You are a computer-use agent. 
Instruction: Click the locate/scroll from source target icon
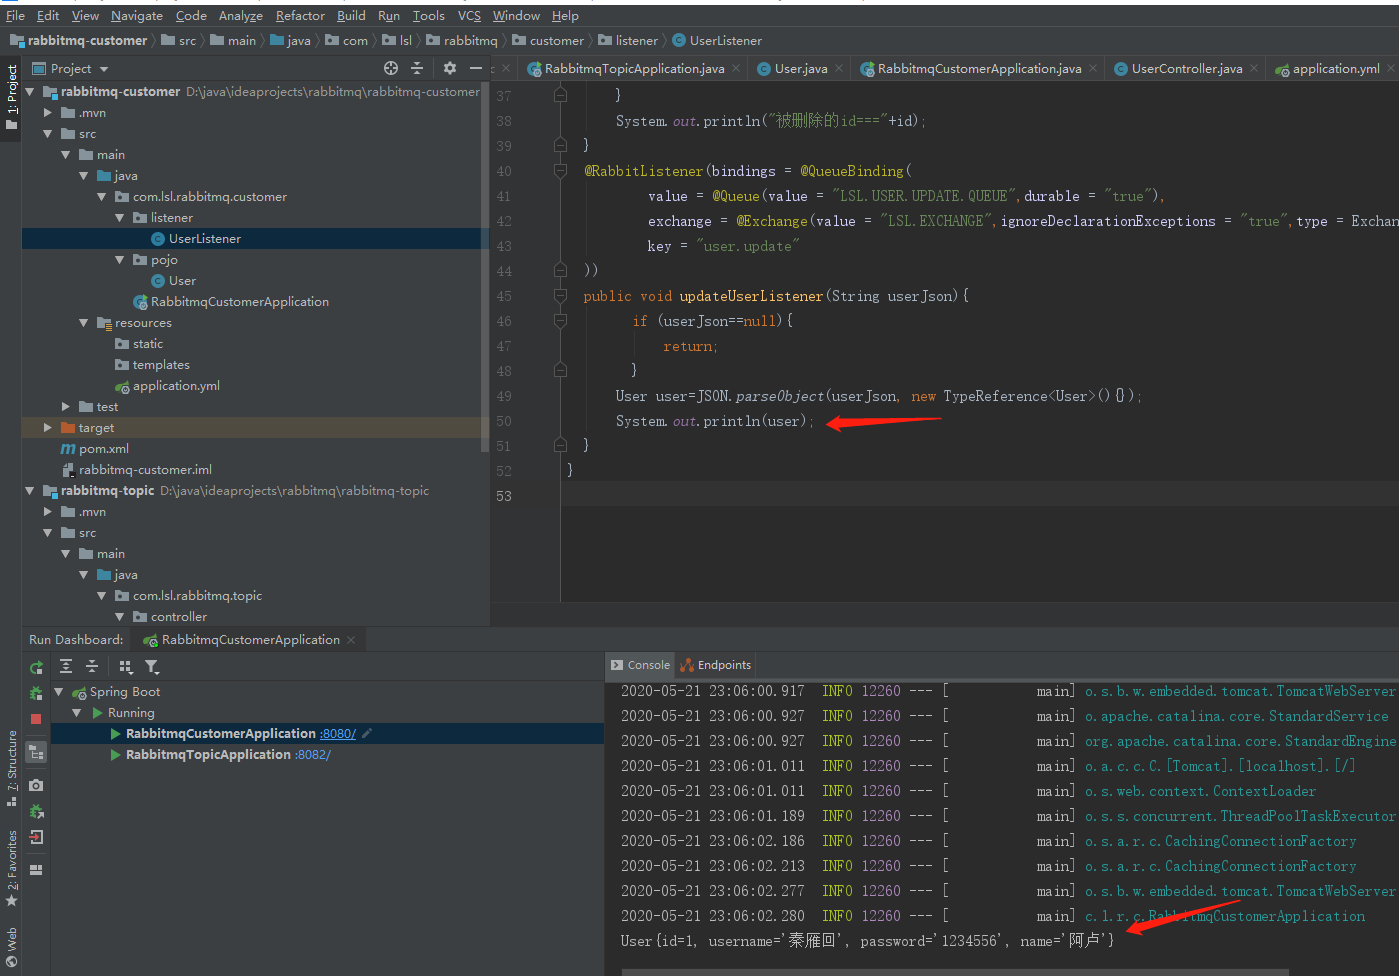click(391, 68)
